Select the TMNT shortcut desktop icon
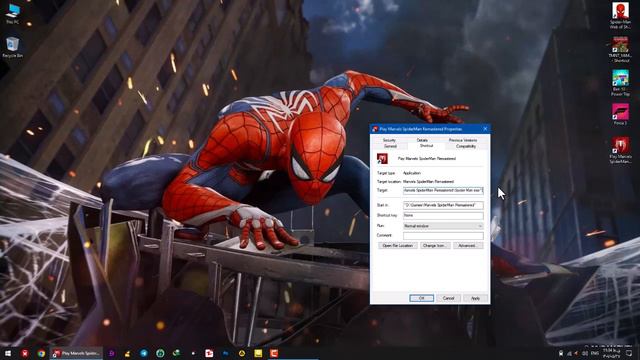The height and width of the screenshot is (360, 640). pos(620,49)
